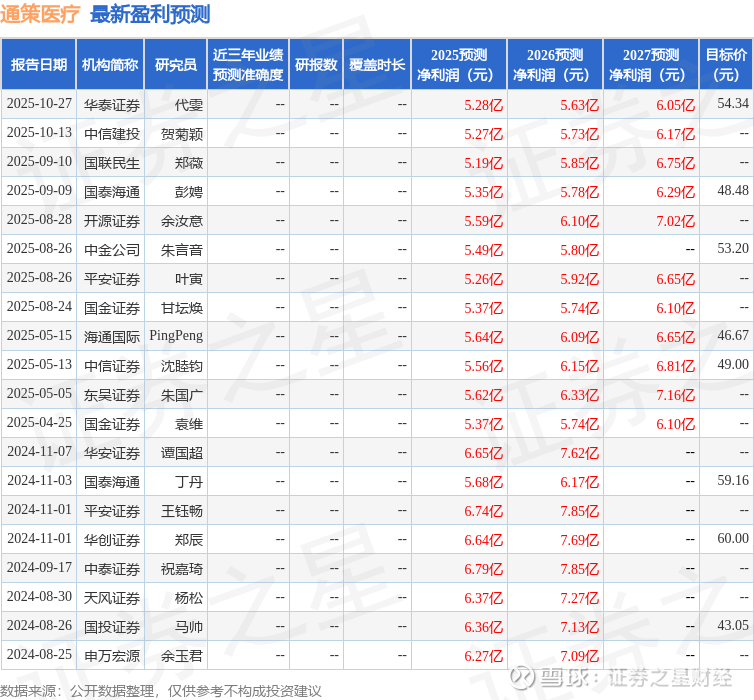The height and width of the screenshot is (700, 754).
Task: Click the 研报数 column header
Action: click(316, 64)
